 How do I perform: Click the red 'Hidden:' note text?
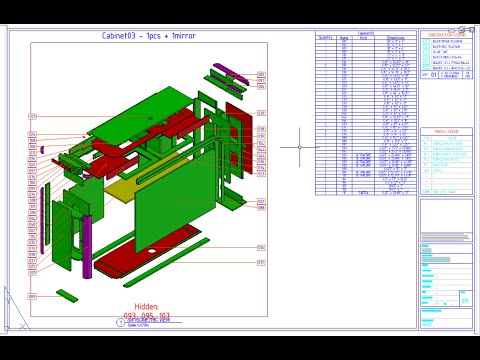click(x=147, y=306)
